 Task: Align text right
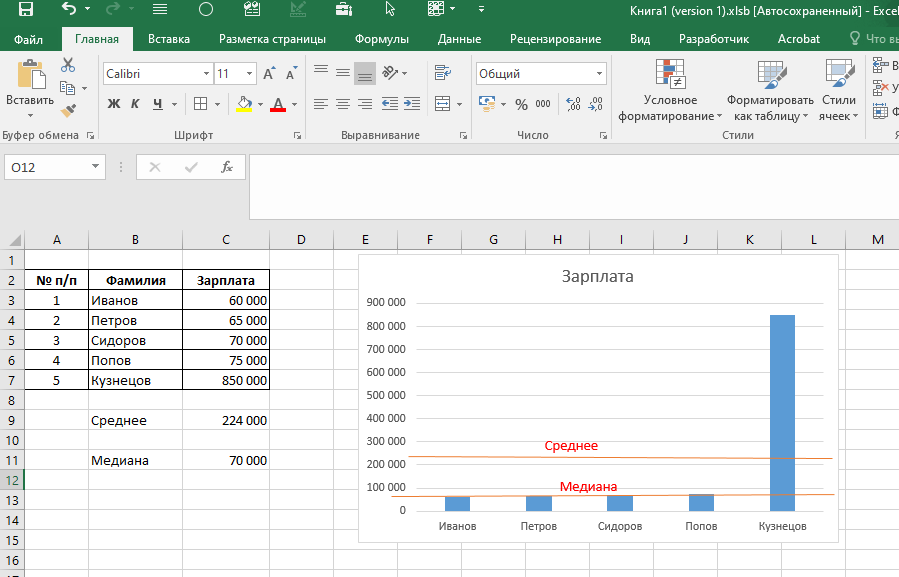tap(365, 104)
